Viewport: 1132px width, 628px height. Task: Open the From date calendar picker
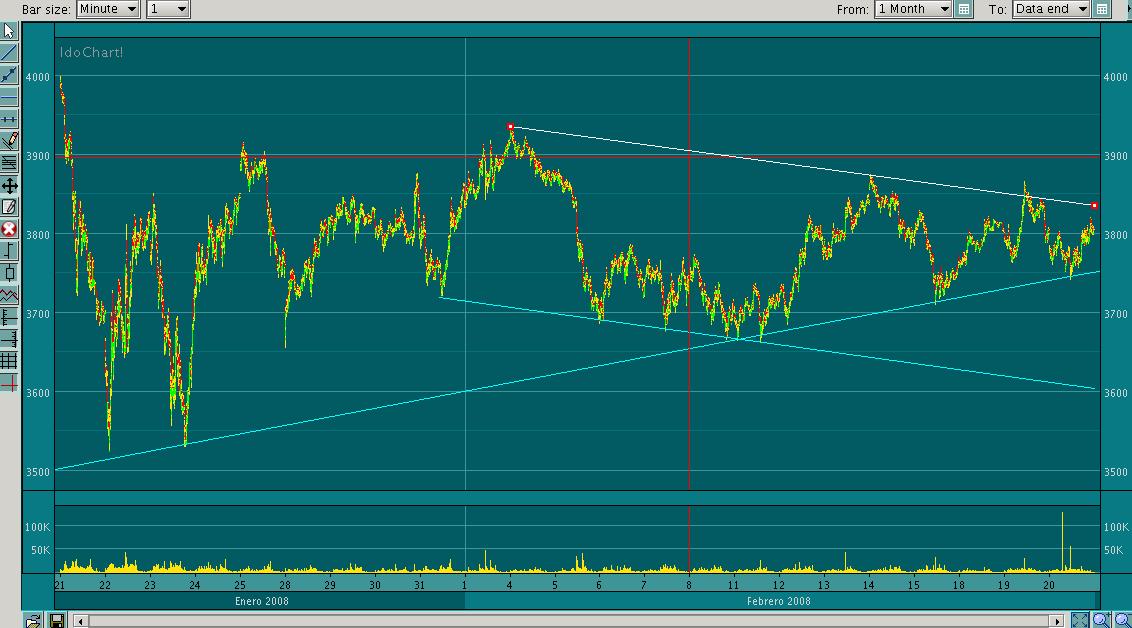(964, 9)
